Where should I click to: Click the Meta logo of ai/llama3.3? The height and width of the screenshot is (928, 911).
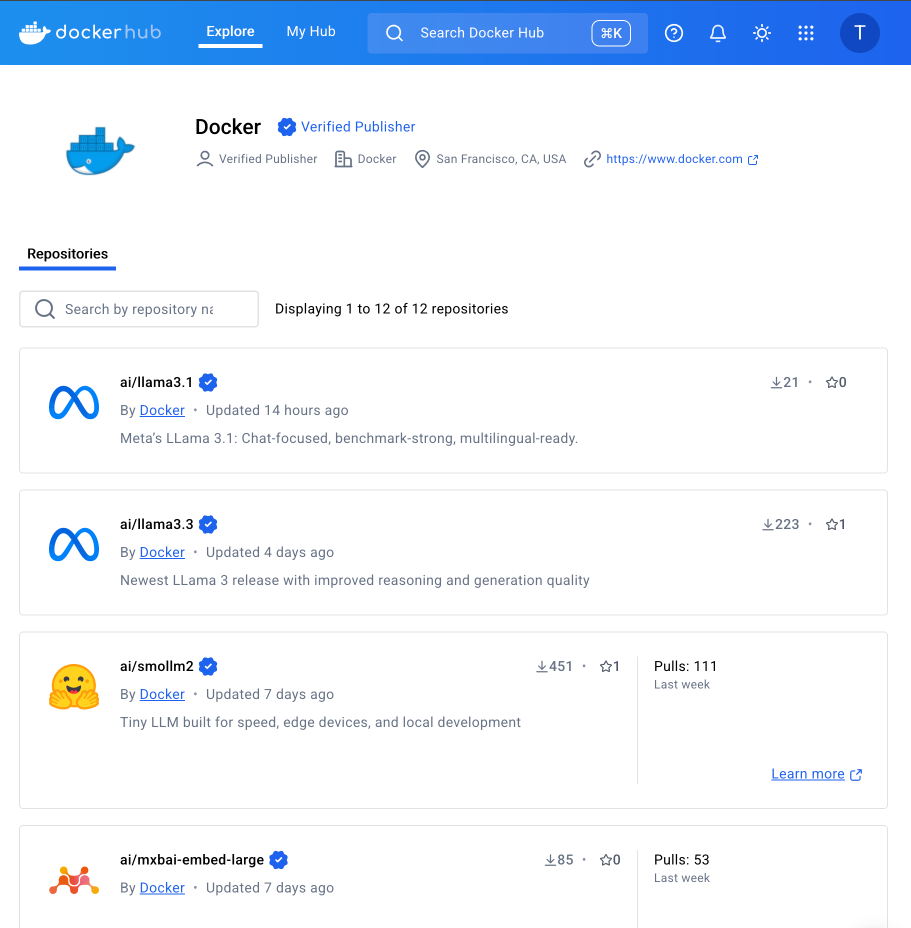74,544
